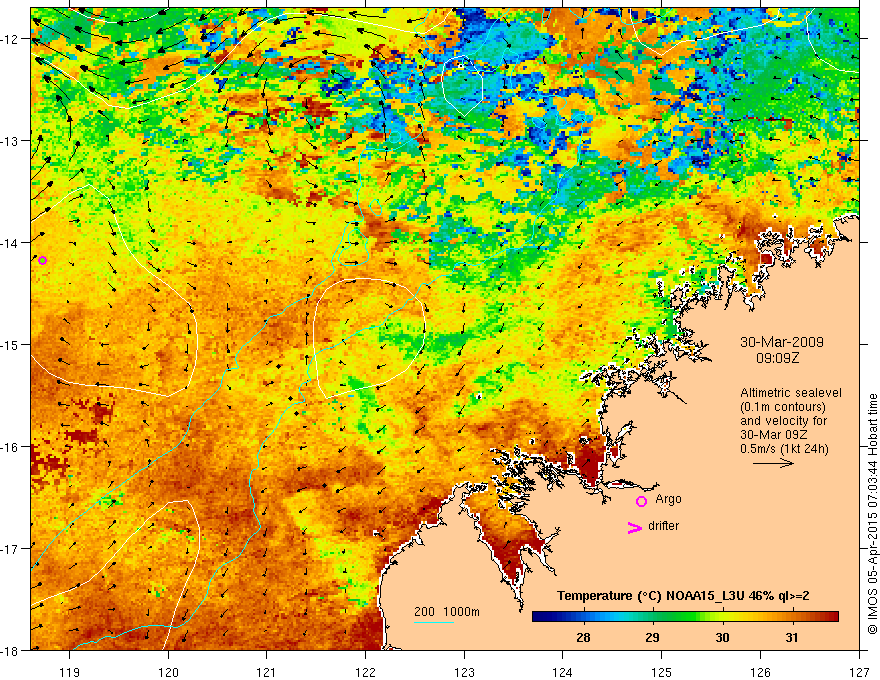Click the Argo float marker near longitude 119

point(42,260)
